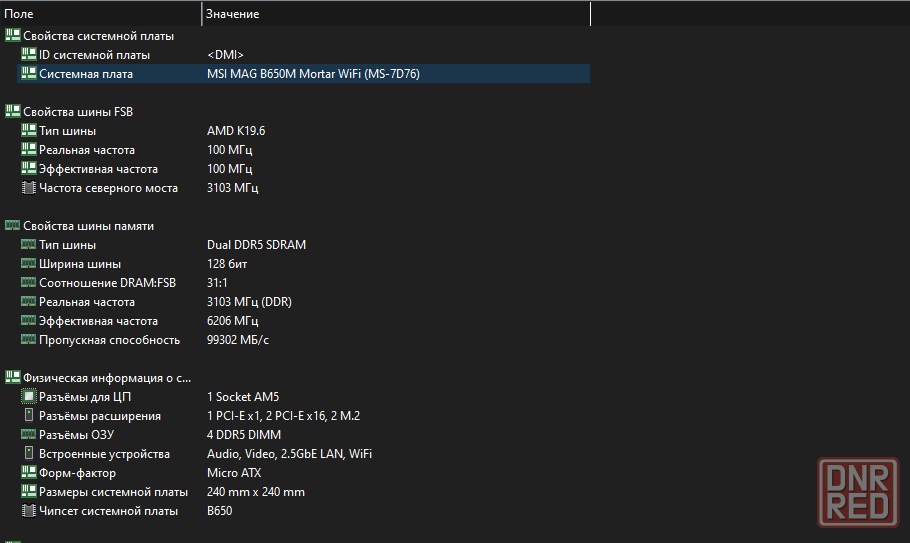This screenshot has width=910, height=543.
Task: Select the 'Соотношение DRAM:FSB' row
Action: tap(107, 283)
